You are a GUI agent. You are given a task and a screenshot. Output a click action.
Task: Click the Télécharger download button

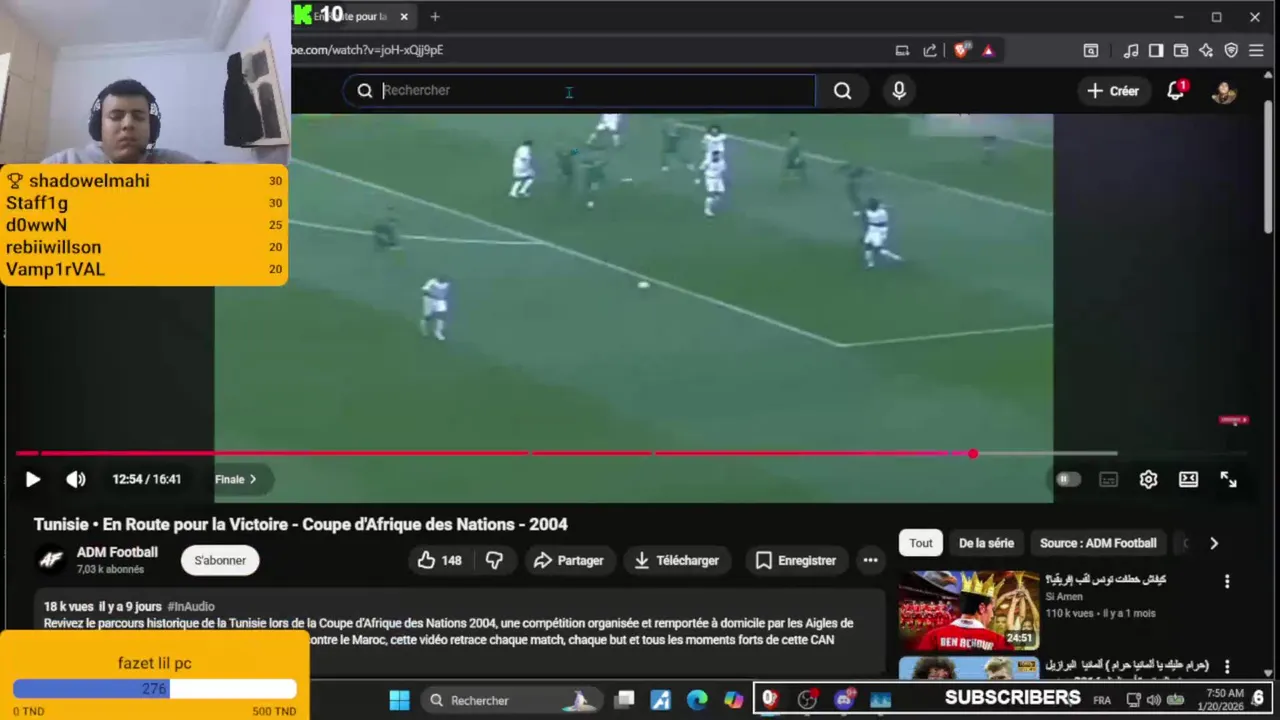click(x=677, y=561)
